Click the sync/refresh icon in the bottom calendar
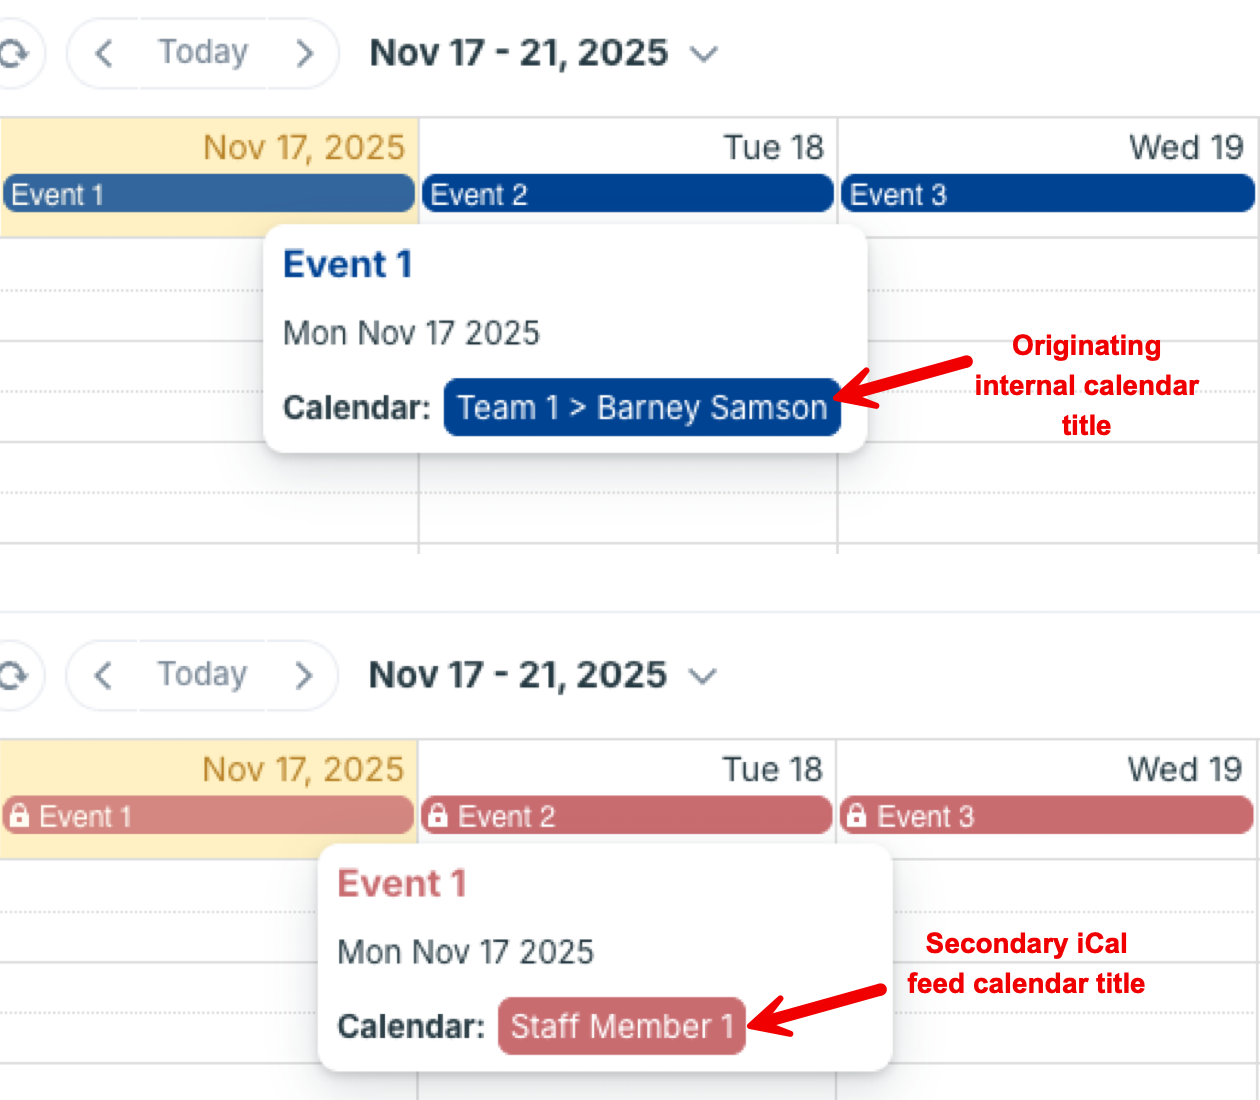 pyautogui.click(x=14, y=675)
